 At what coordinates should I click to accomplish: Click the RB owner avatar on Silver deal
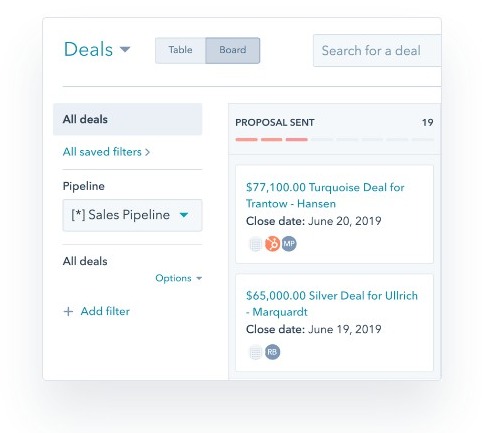click(x=272, y=352)
